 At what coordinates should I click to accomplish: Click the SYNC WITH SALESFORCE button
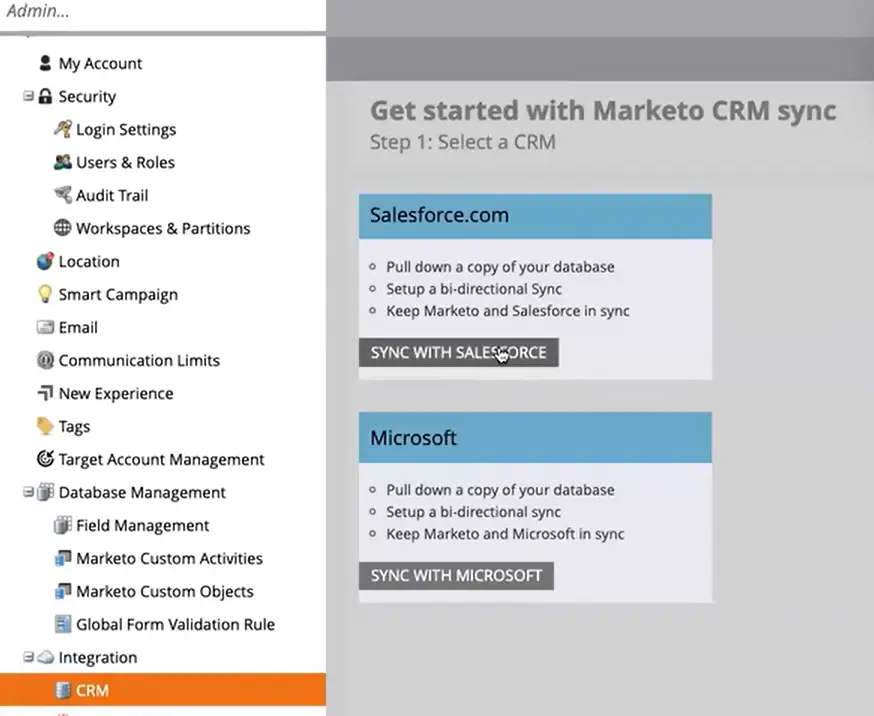pyautogui.click(x=458, y=352)
